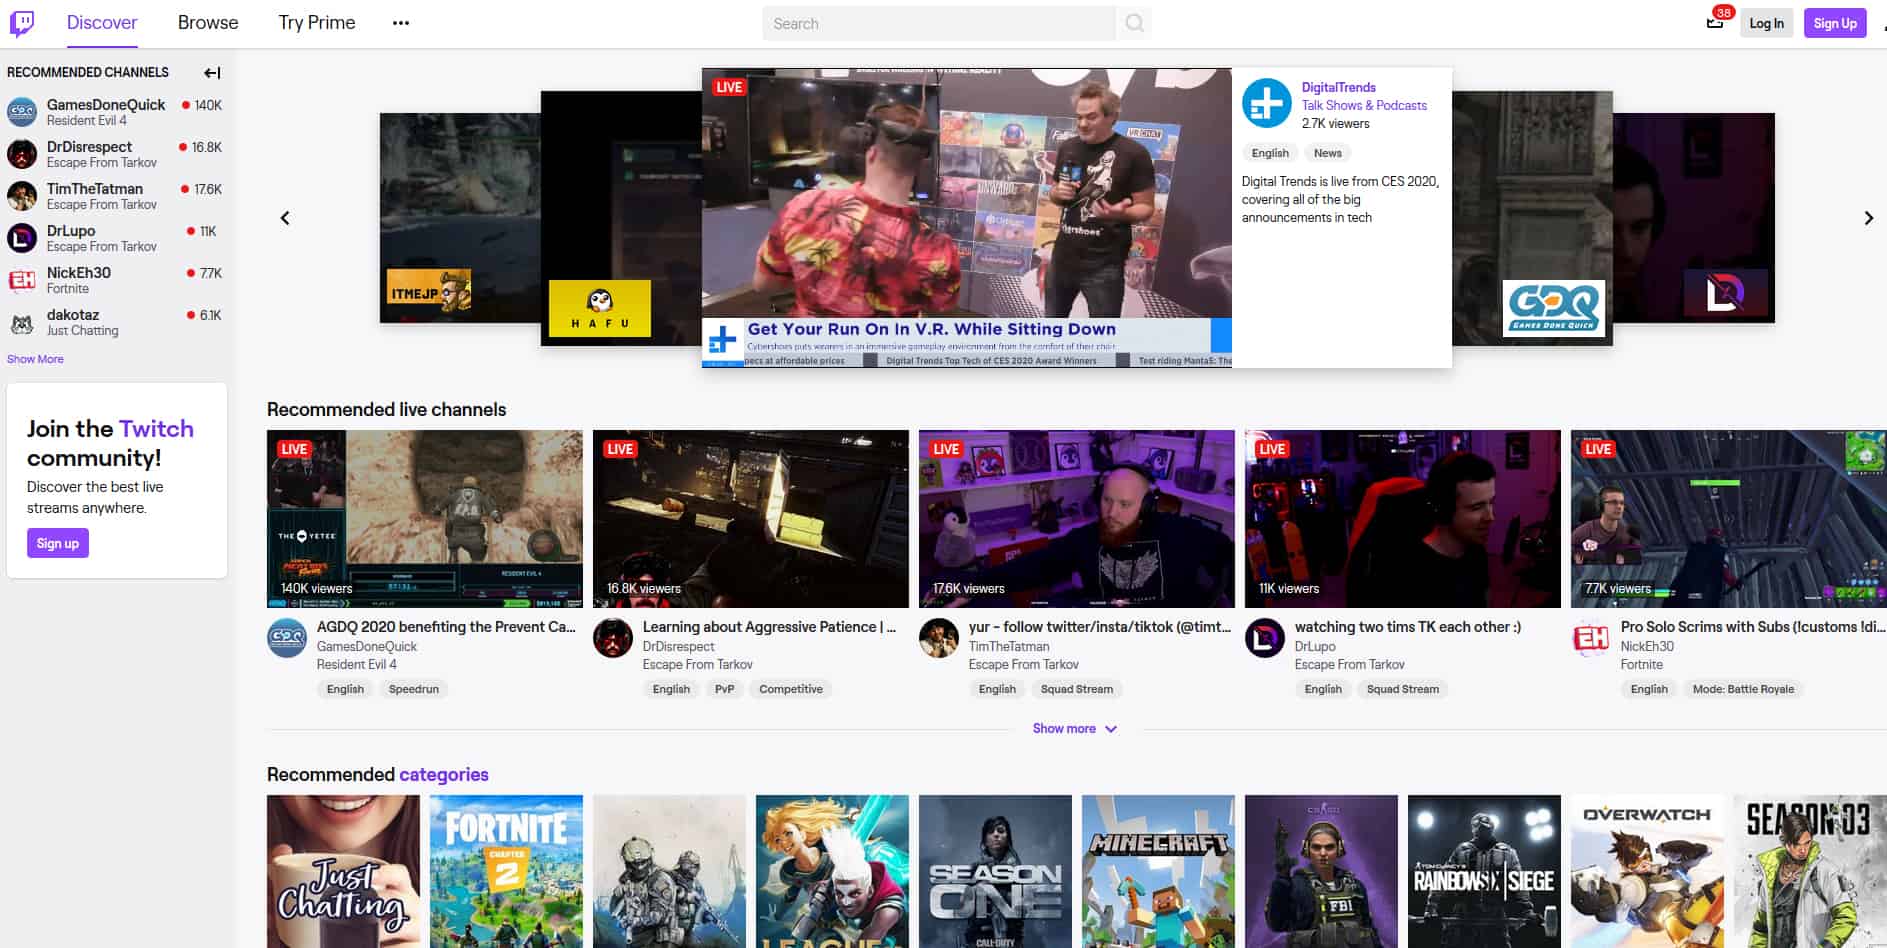
Task: Click the Log In button
Action: [x=1766, y=23]
